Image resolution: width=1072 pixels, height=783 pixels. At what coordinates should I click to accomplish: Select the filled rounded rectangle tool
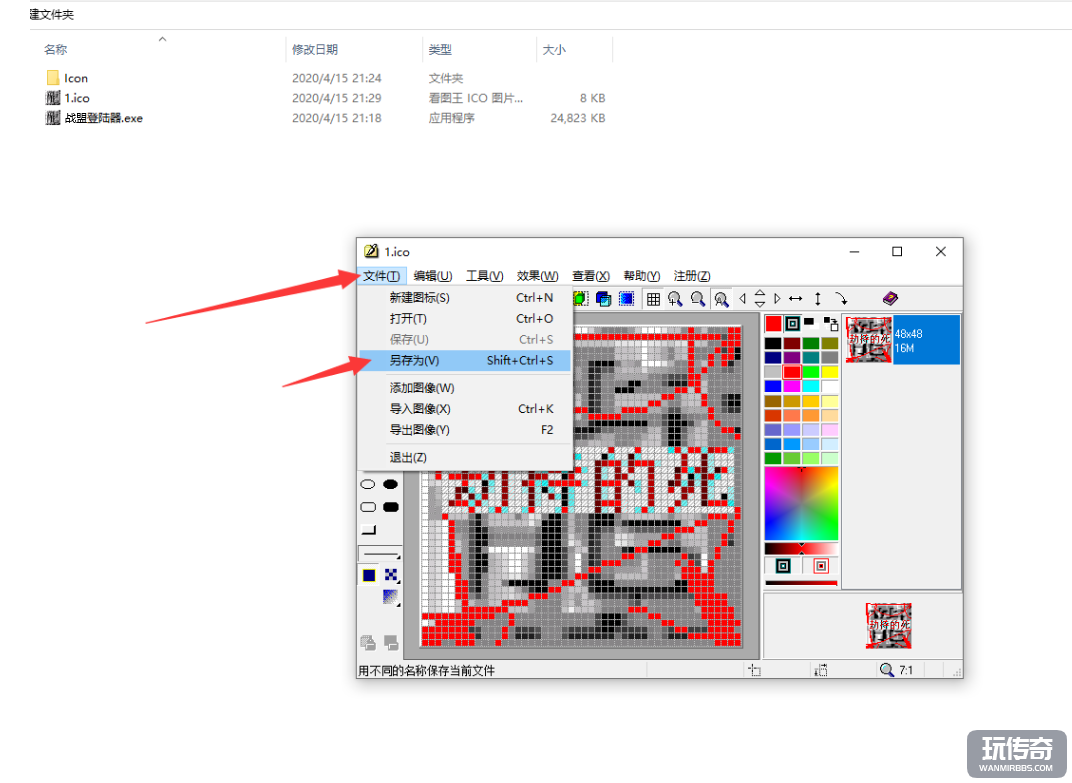pos(390,507)
